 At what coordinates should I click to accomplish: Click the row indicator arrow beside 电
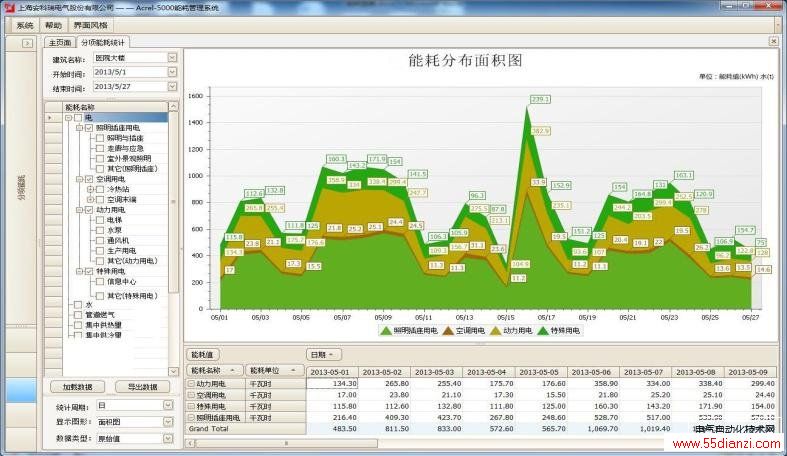(50, 117)
